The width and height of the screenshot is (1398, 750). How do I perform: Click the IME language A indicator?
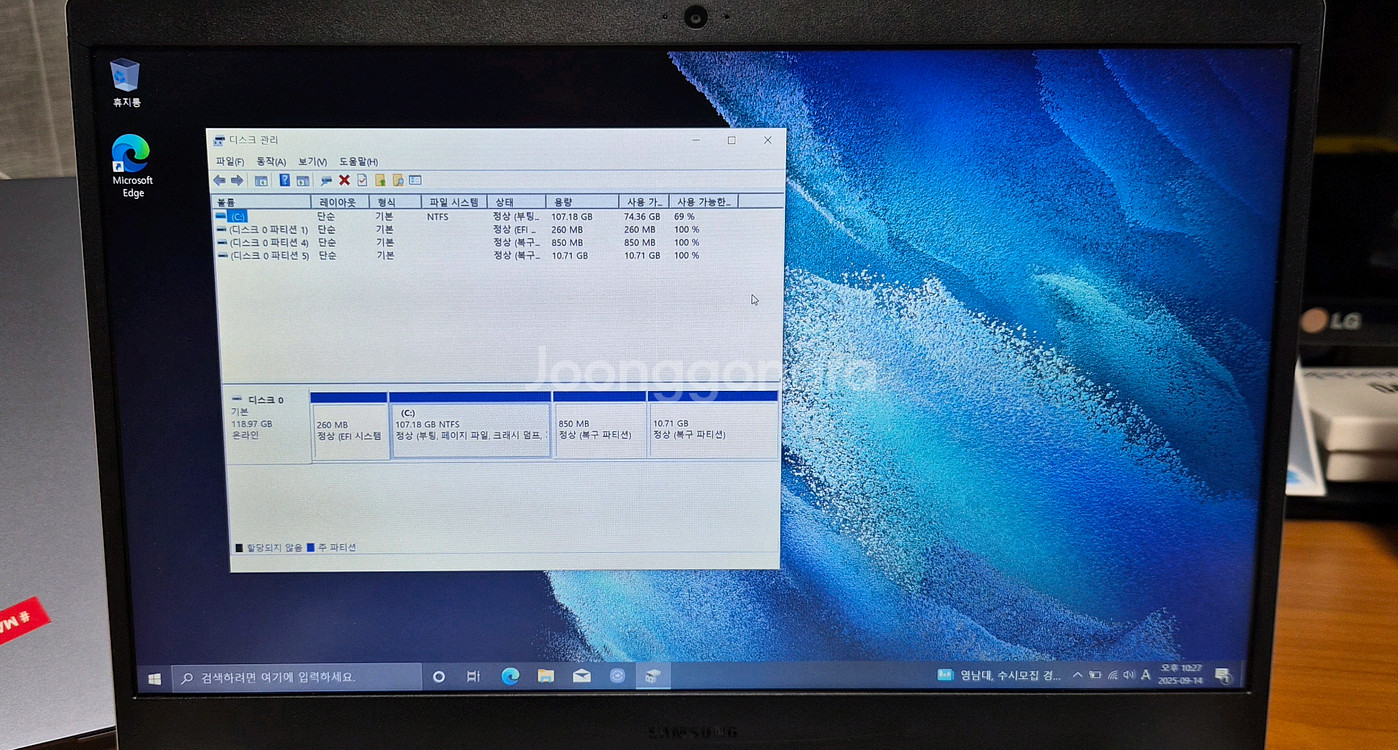pos(1146,675)
